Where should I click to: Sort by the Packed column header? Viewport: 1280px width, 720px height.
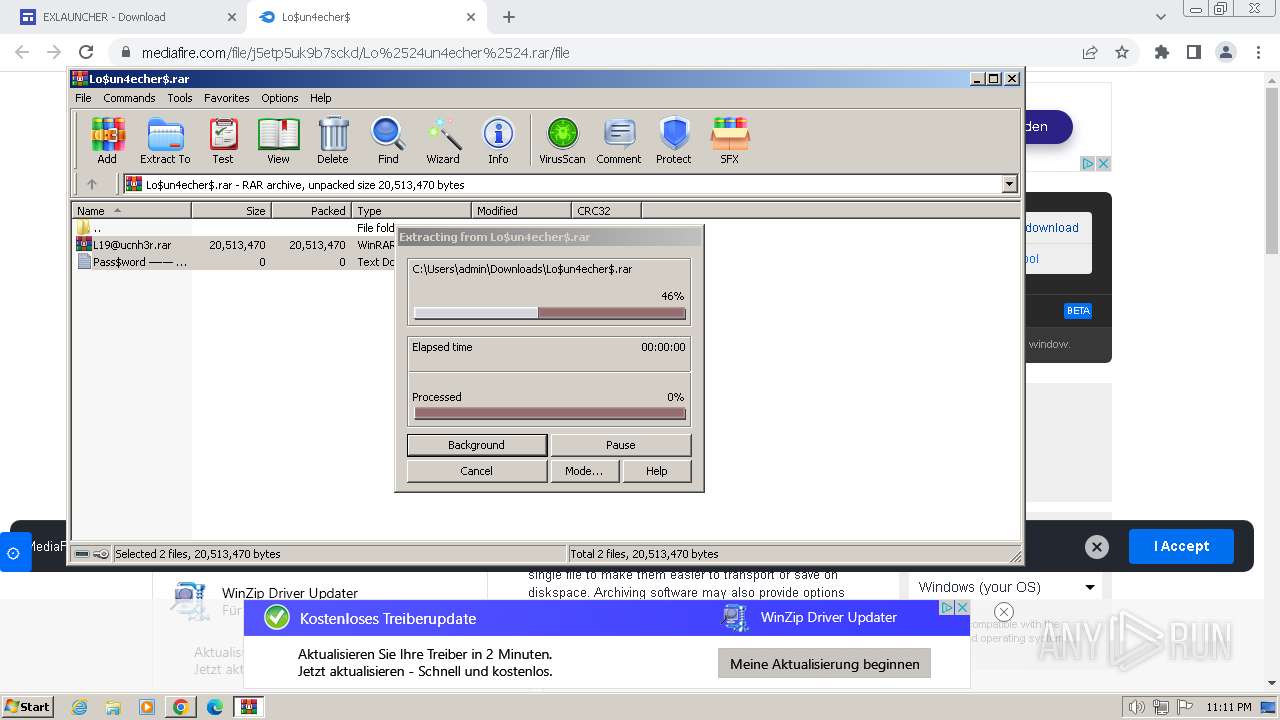[x=311, y=210]
